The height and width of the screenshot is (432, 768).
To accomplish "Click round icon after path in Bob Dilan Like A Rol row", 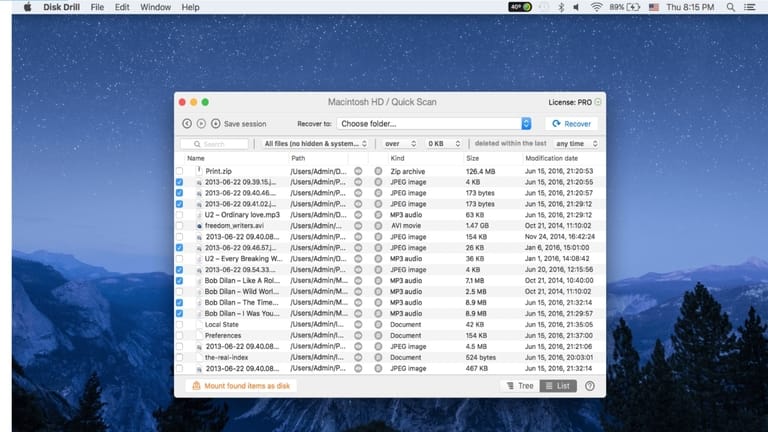I will [x=359, y=281].
